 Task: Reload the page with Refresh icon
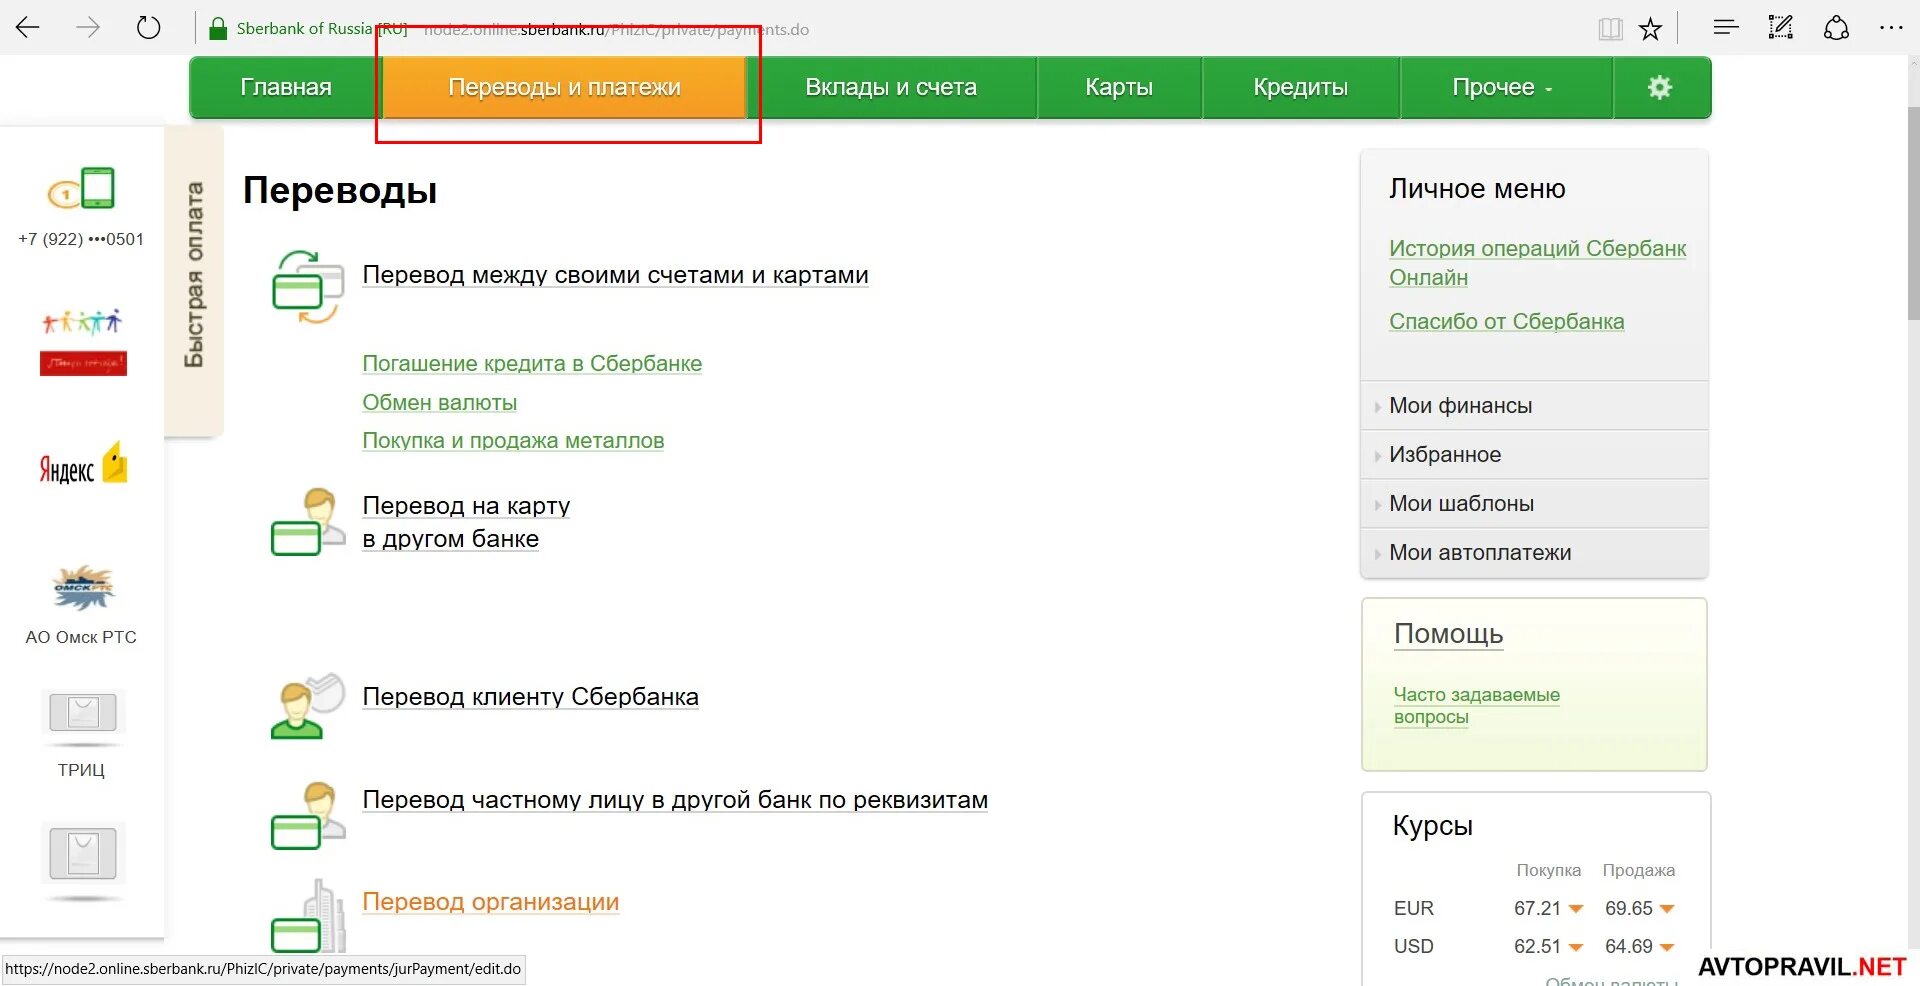[148, 28]
